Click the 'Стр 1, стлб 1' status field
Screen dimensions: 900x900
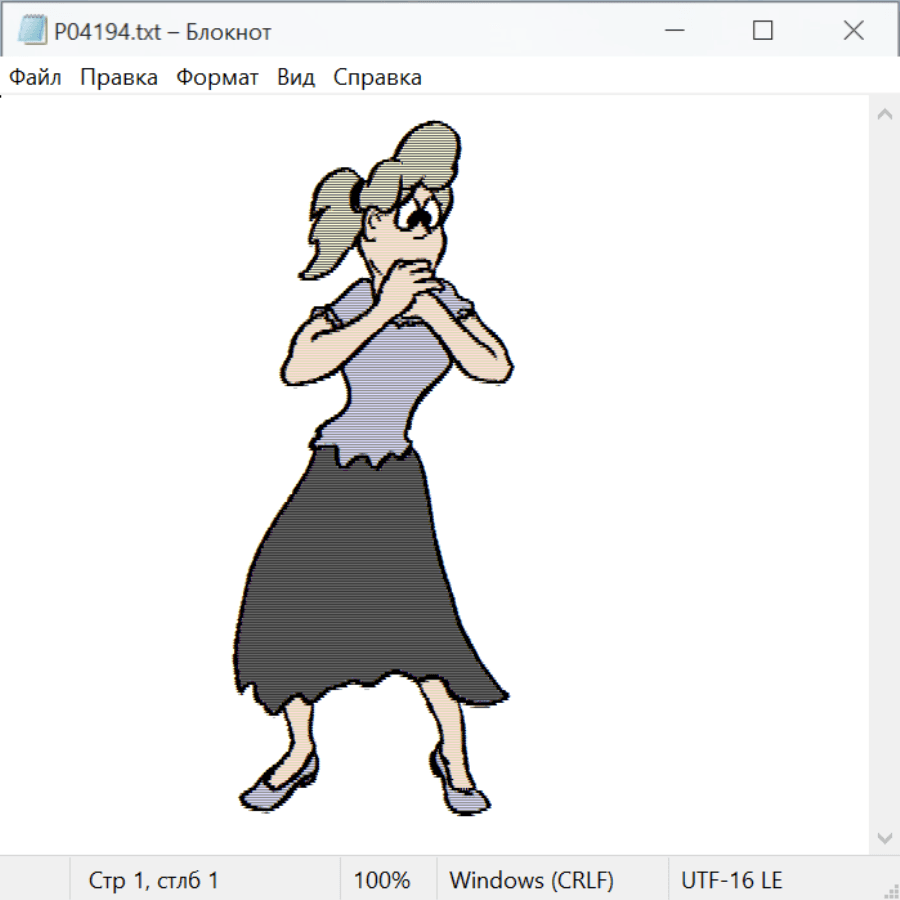(x=153, y=880)
